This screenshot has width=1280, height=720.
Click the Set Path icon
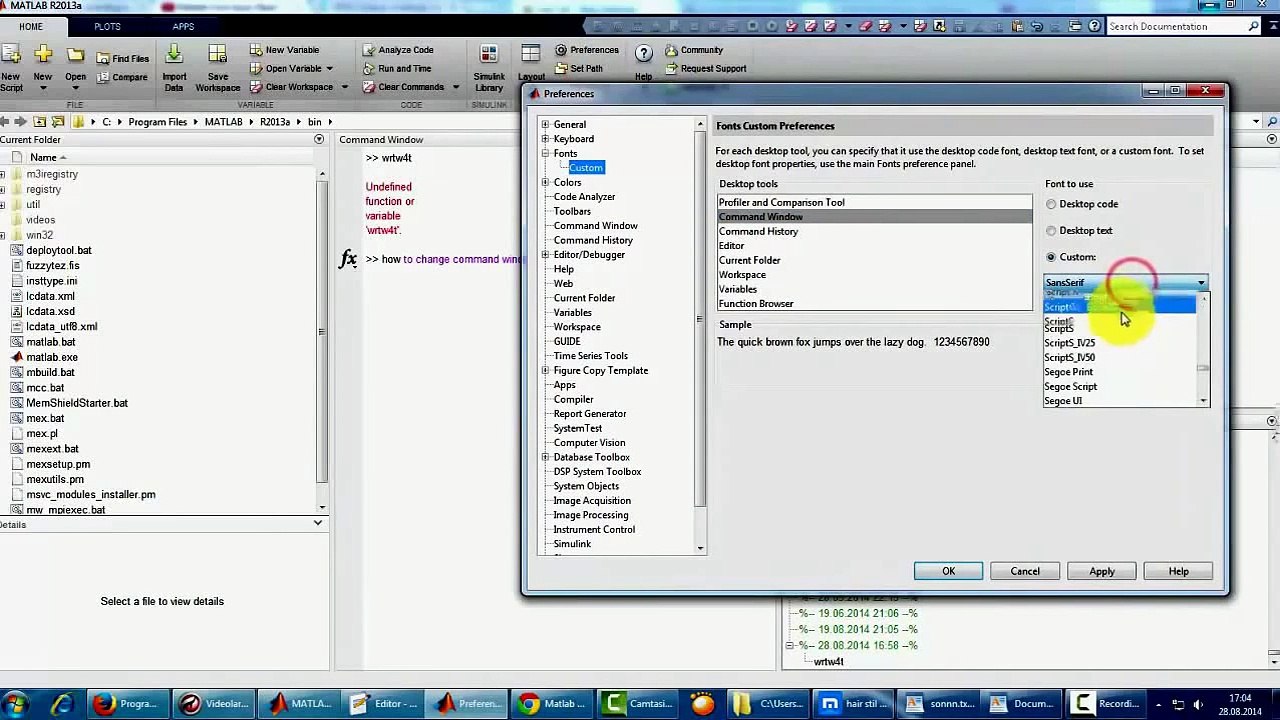[561, 68]
